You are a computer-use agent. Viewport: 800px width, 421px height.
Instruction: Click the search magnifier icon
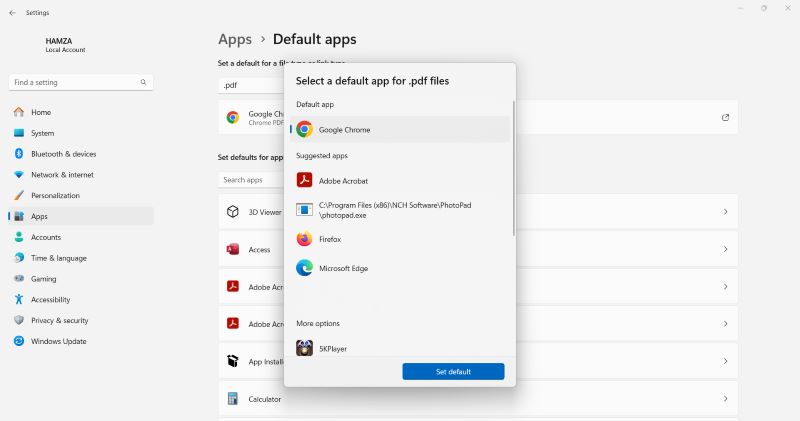143,82
